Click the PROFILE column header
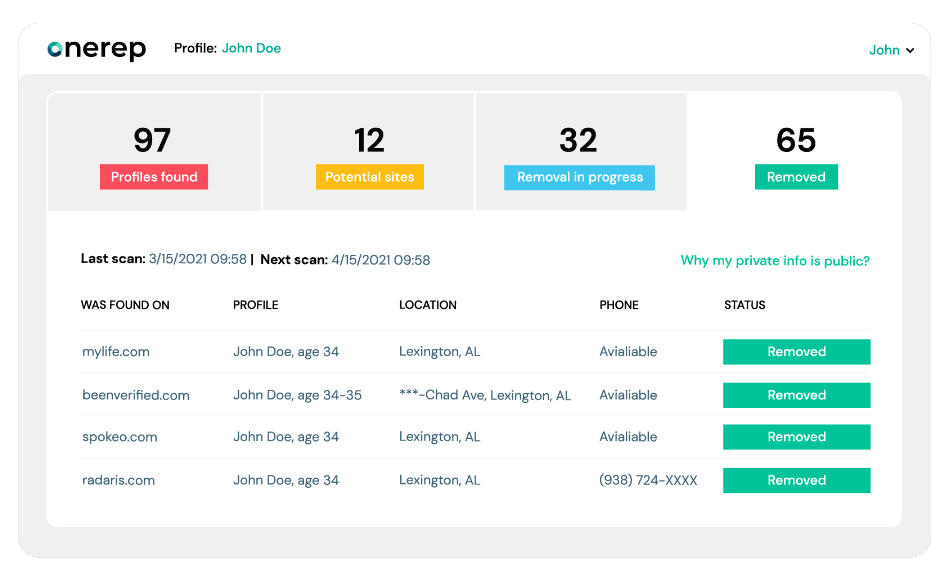 point(256,305)
